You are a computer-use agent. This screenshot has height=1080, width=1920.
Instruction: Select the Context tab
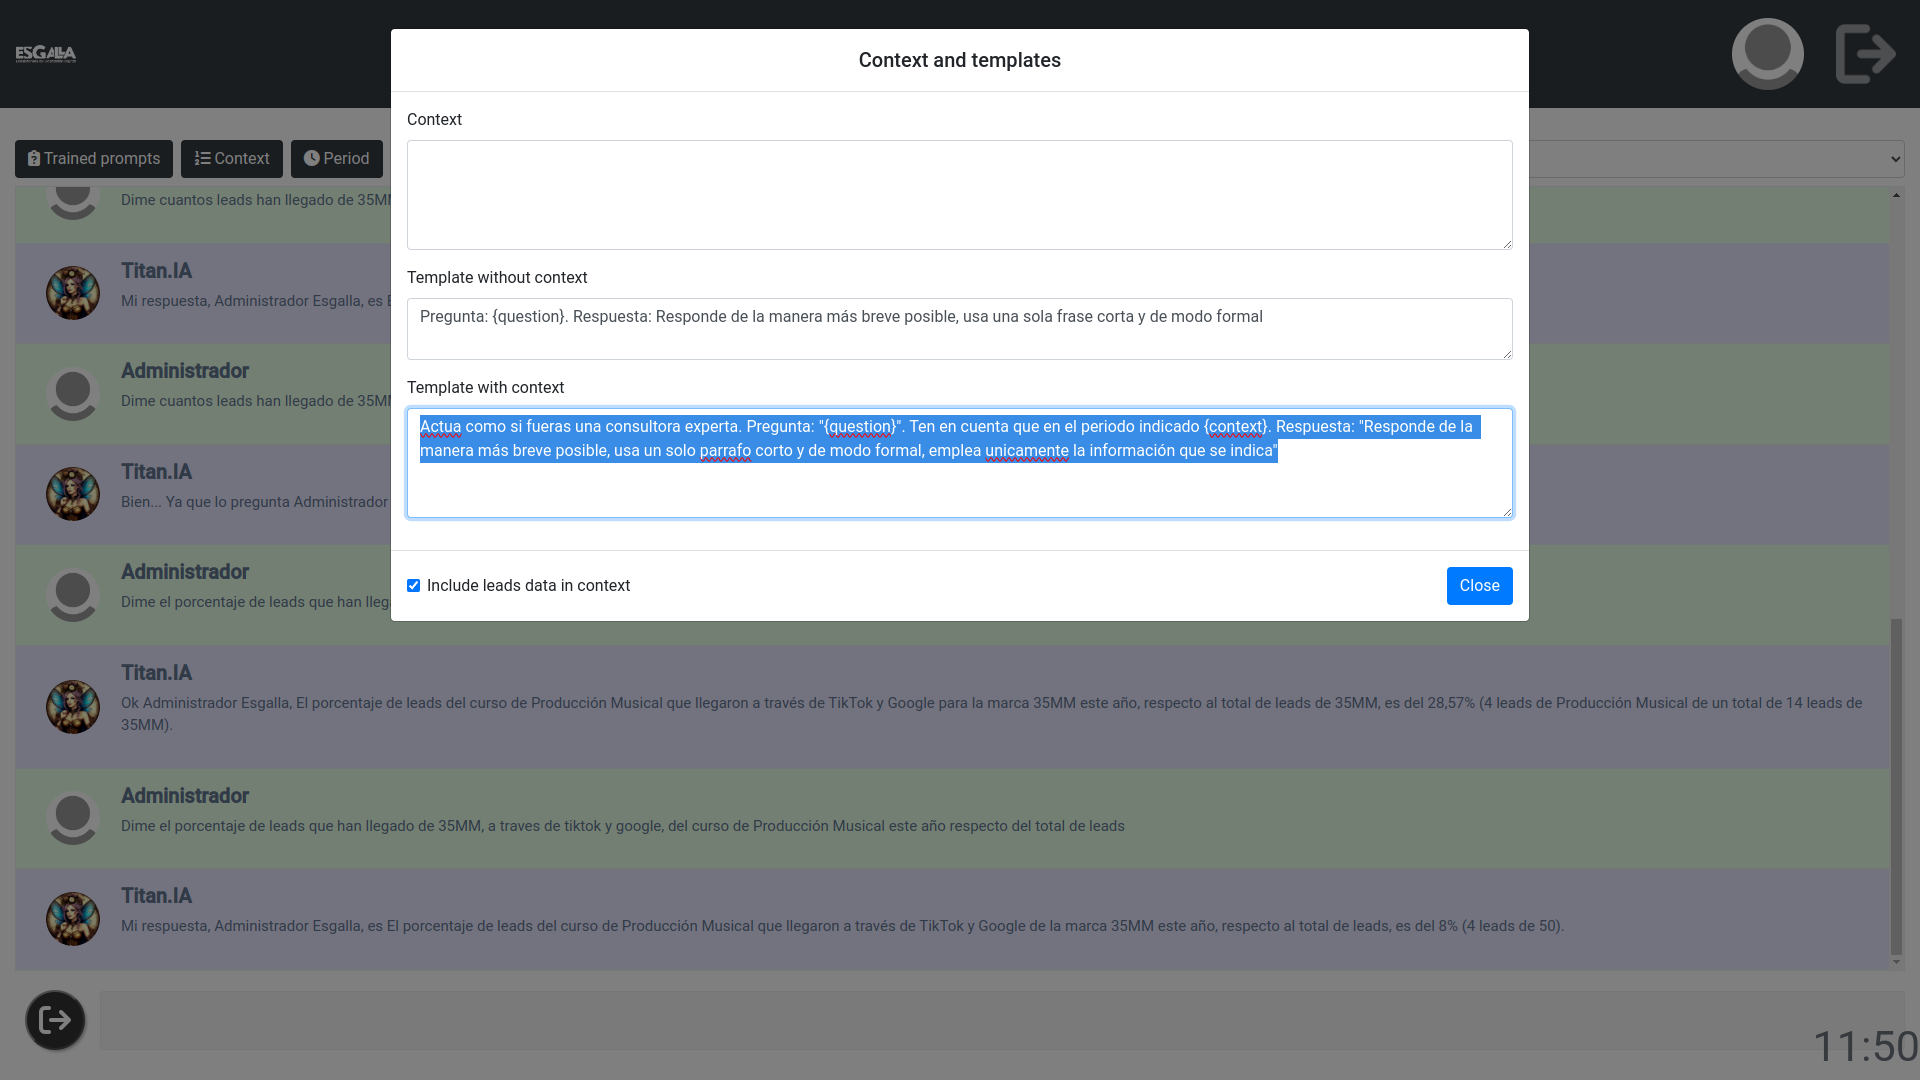pos(232,158)
